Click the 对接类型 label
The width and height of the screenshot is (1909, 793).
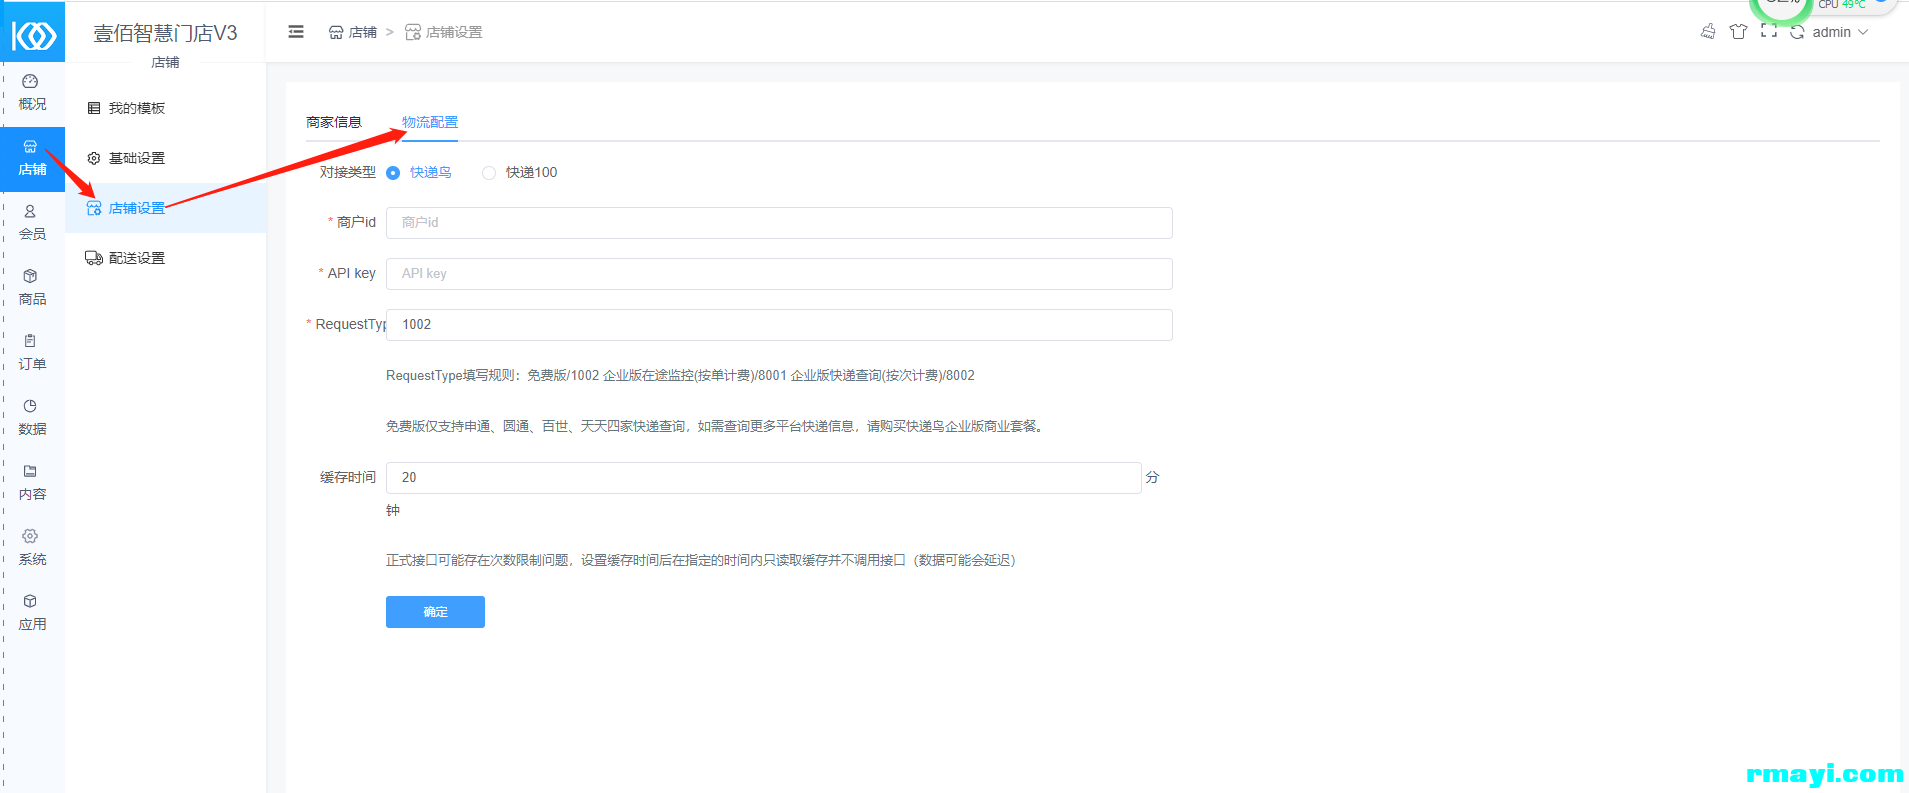pos(348,173)
